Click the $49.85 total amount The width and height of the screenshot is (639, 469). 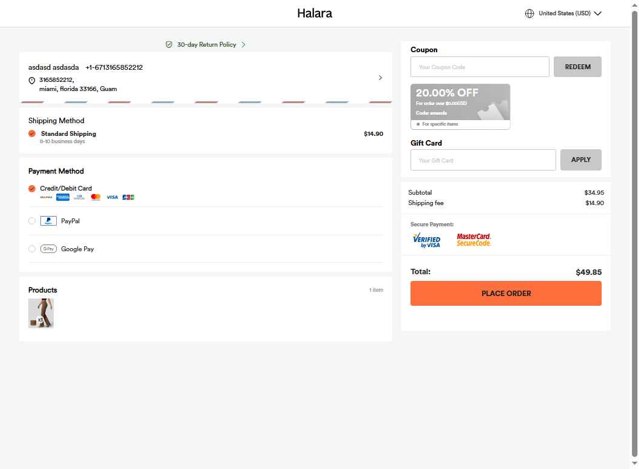click(588, 272)
